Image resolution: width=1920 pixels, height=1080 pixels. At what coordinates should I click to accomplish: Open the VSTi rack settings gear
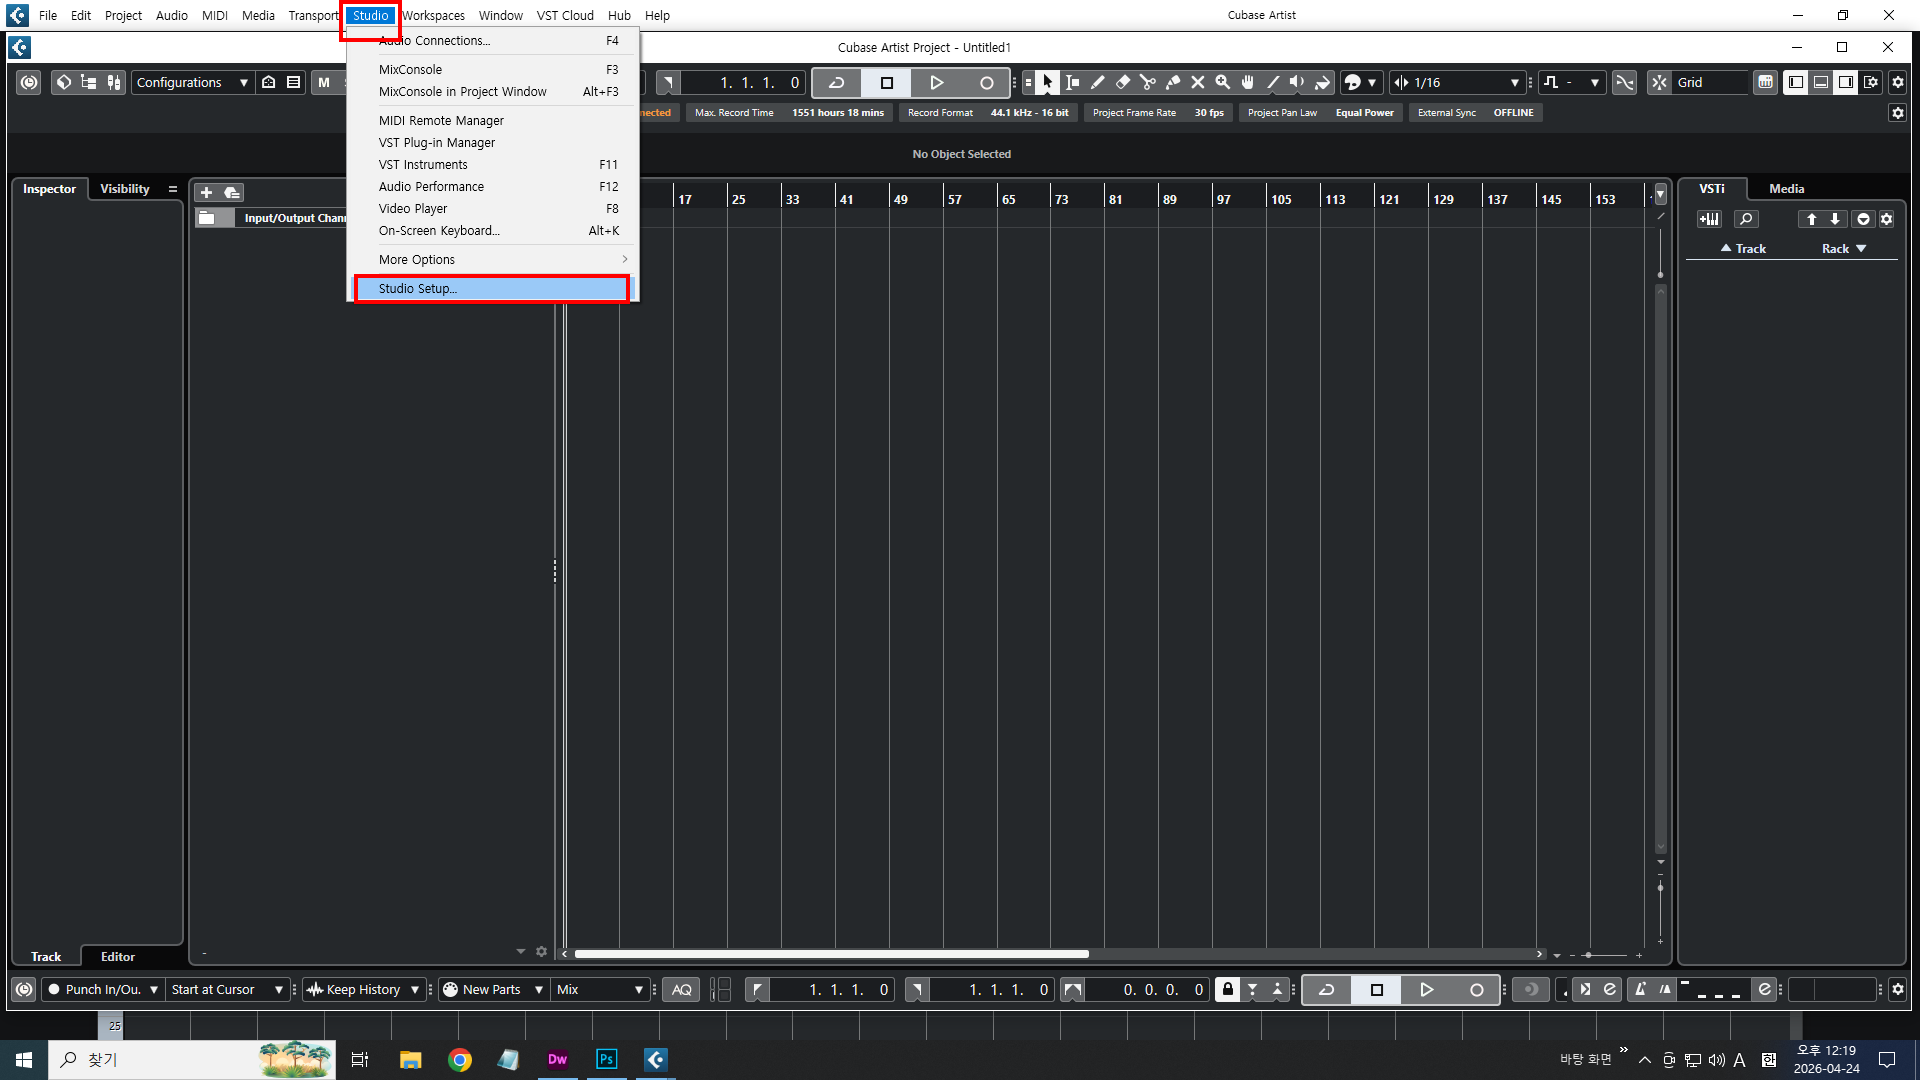1887,219
